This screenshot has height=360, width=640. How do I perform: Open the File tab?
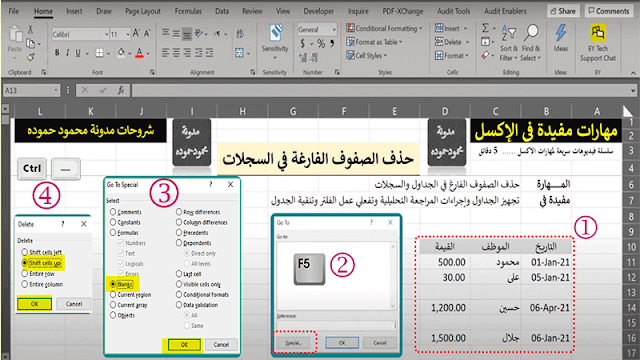14,11
